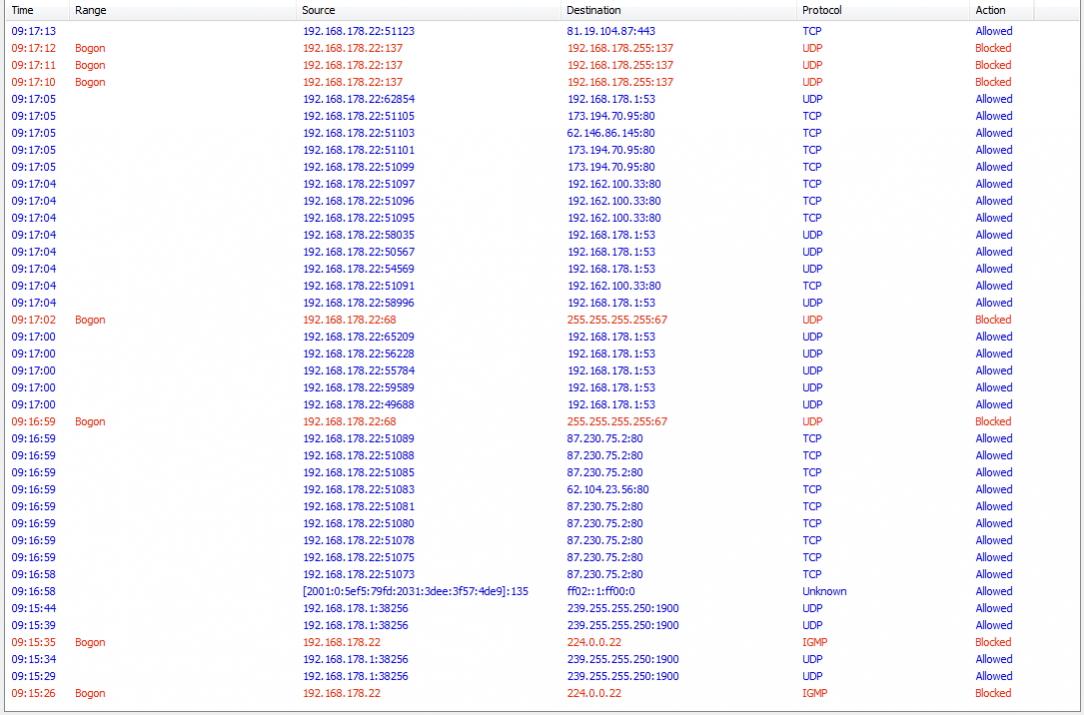Select source 192.168.178.22:51096
Screen dimensions: 1084x715
click(359, 201)
